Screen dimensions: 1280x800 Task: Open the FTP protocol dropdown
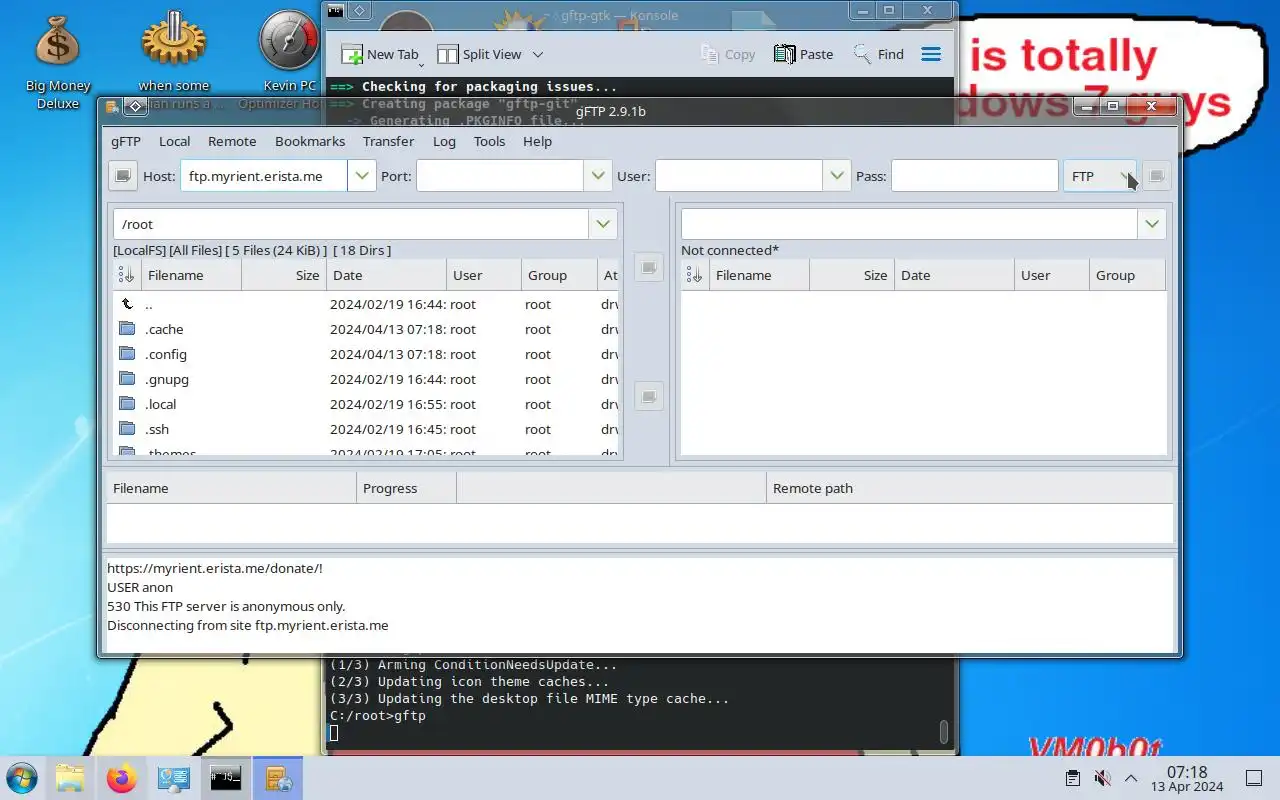coord(1100,176)
